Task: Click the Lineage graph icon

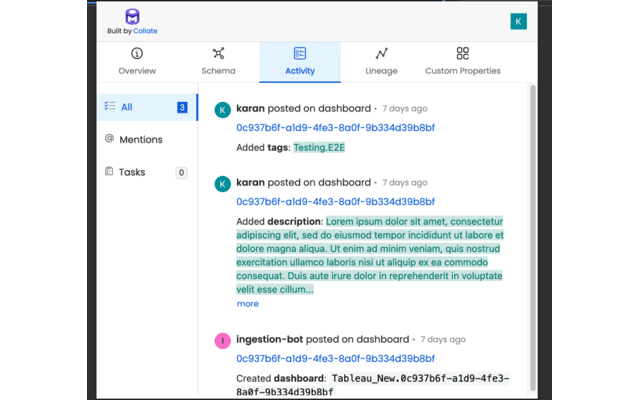Action: [x=381, y=53]
